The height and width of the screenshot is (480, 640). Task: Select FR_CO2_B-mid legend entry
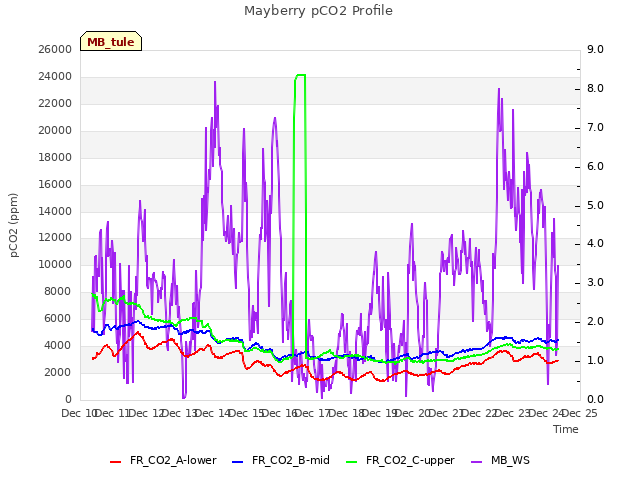(x=281, y=460)
